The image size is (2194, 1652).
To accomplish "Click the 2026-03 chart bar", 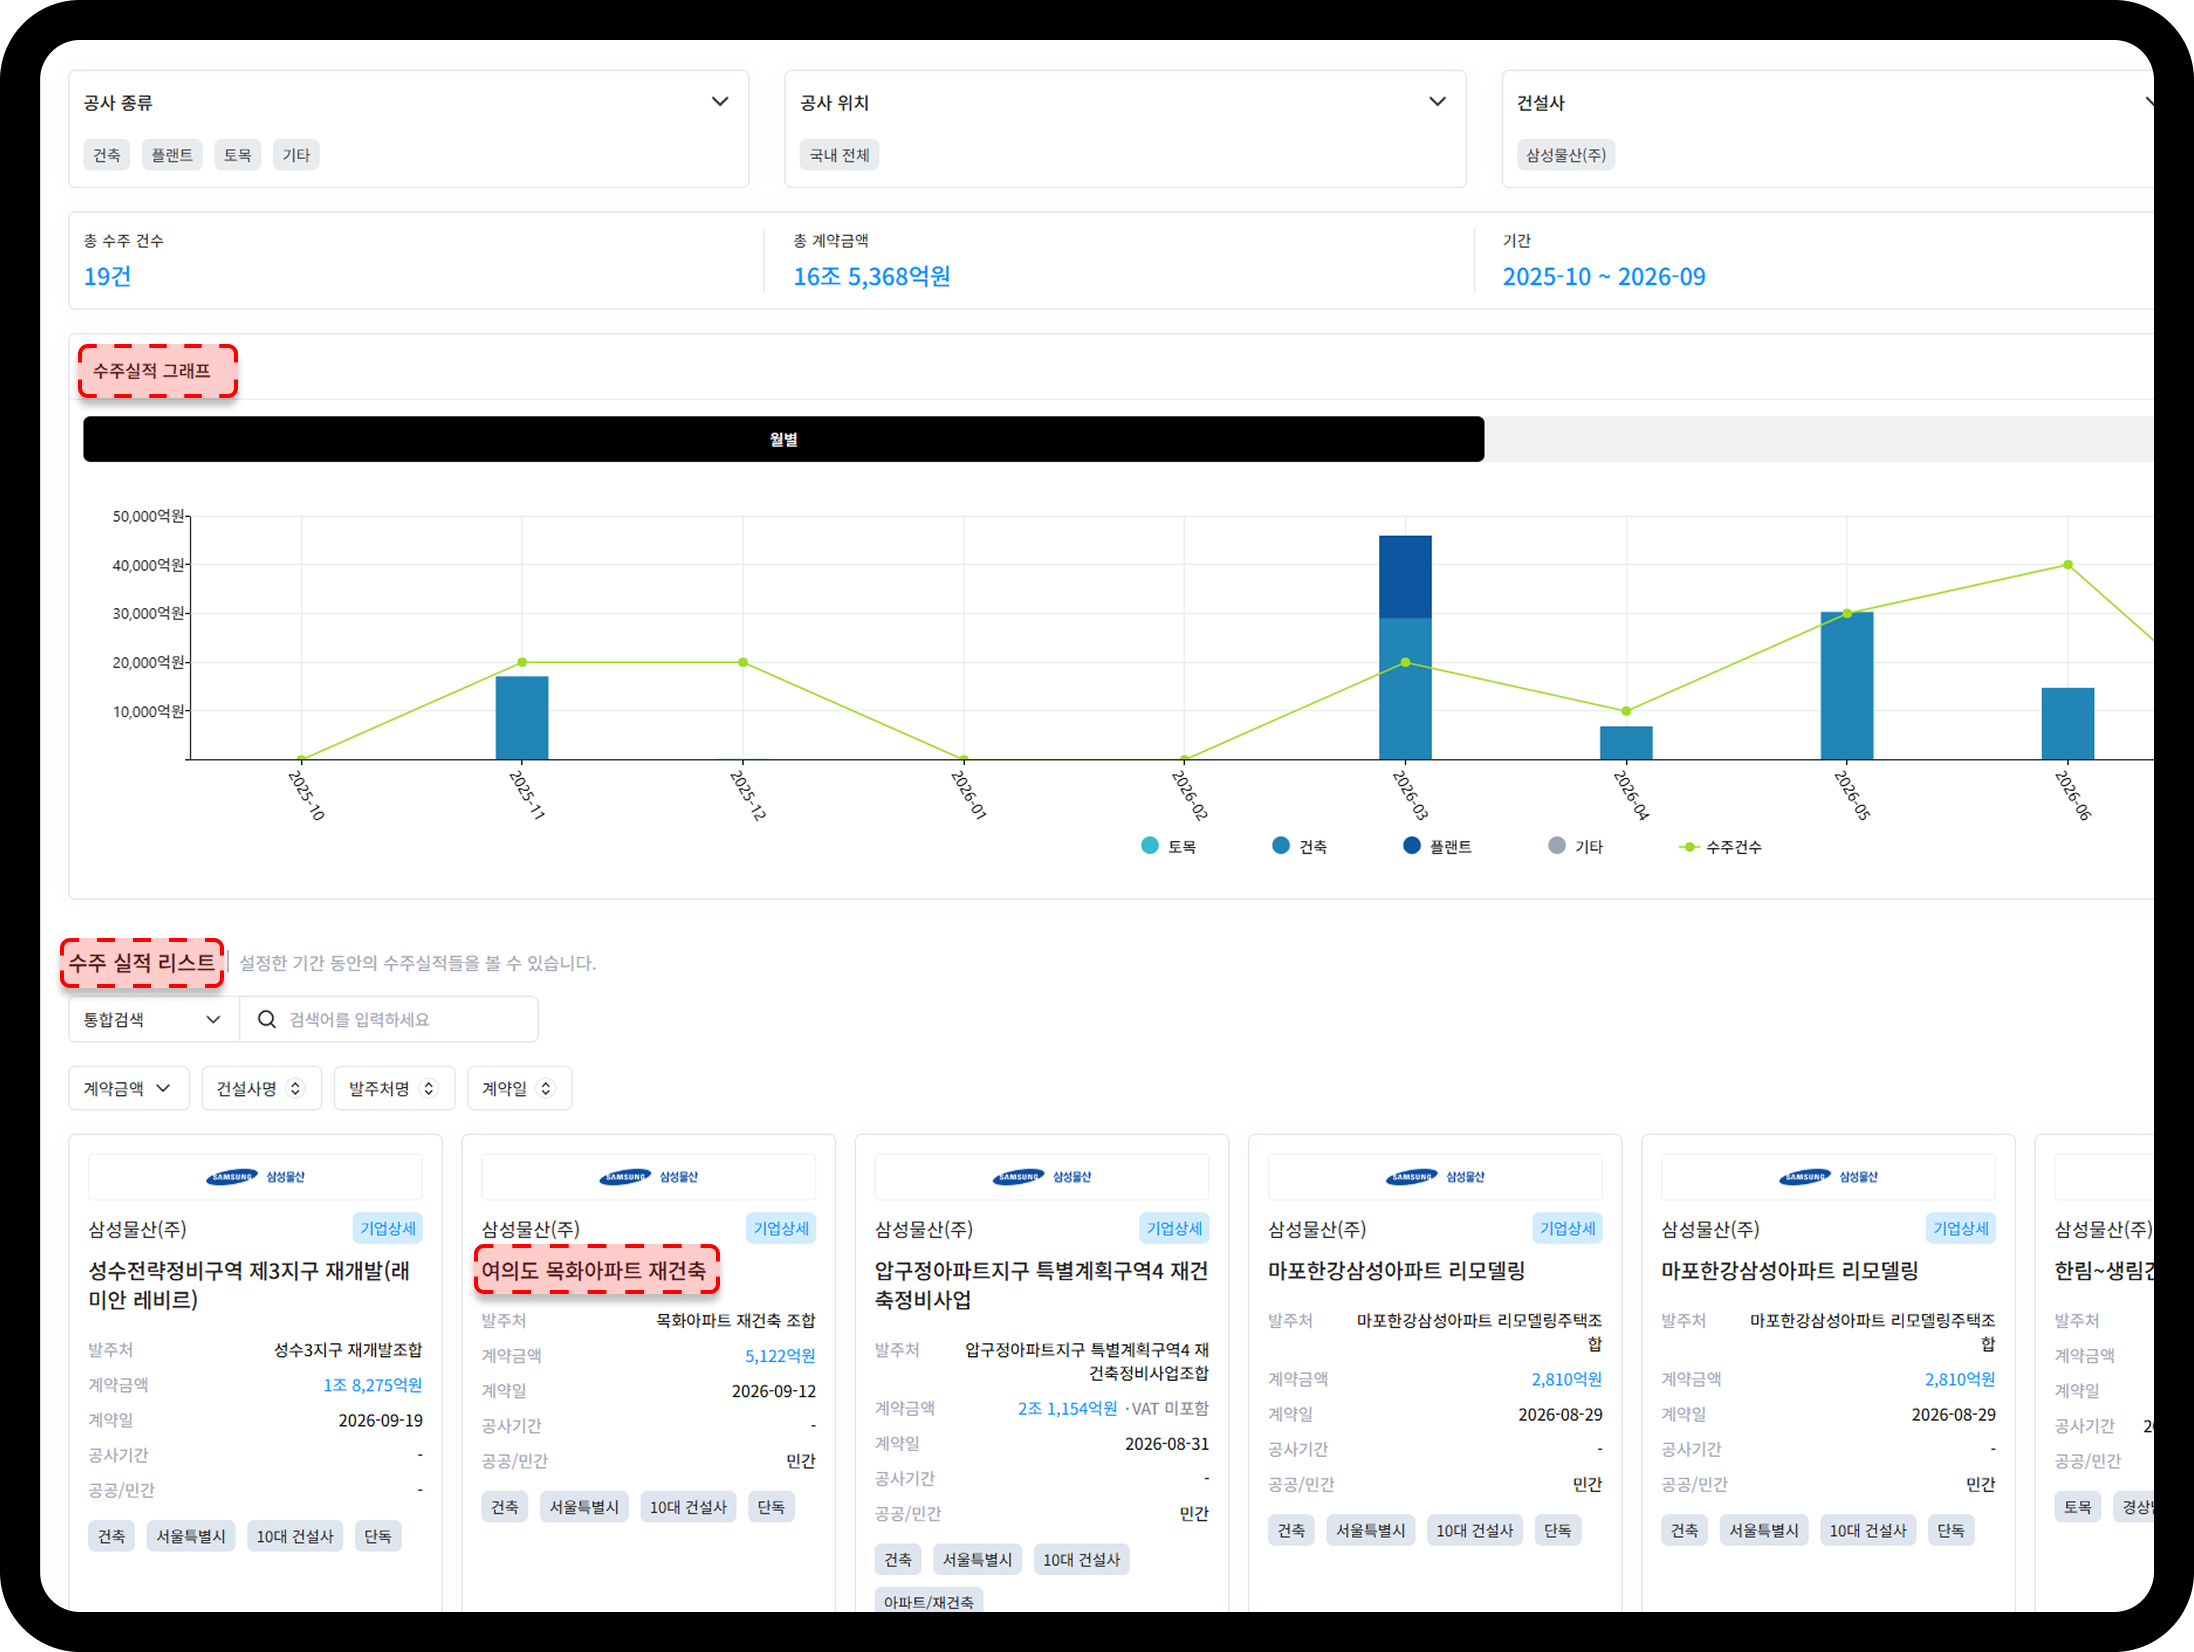I will click(x=1405, y=647).
